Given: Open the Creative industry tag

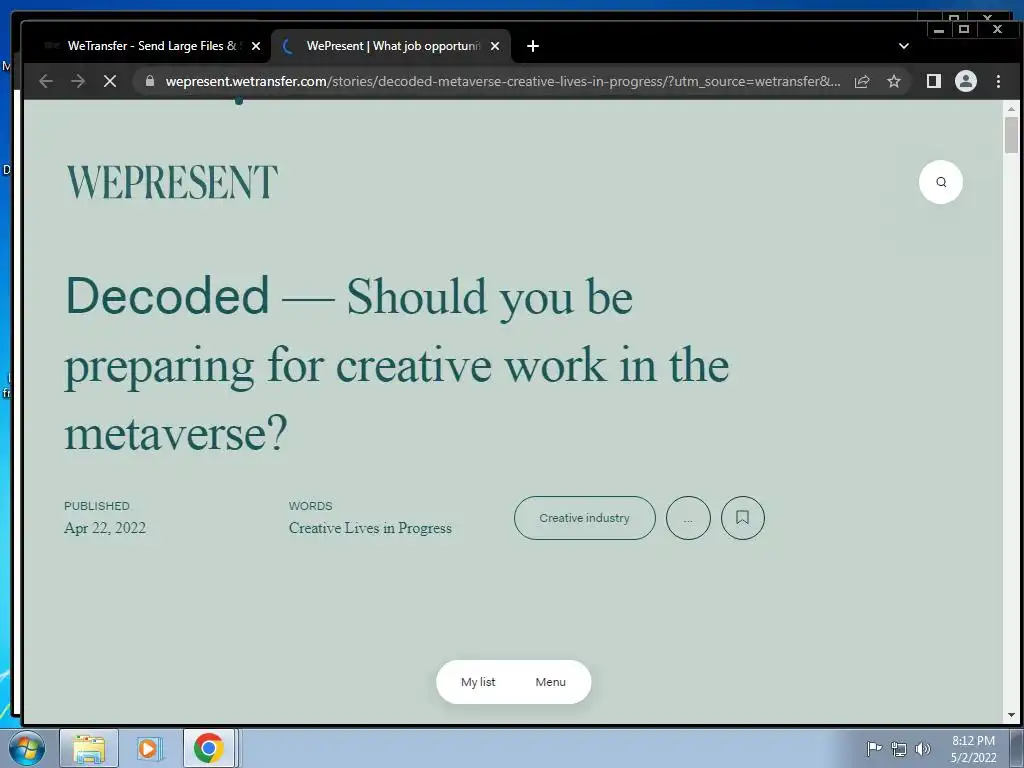Looking at the screenshot, I should [x=584, y=518].
